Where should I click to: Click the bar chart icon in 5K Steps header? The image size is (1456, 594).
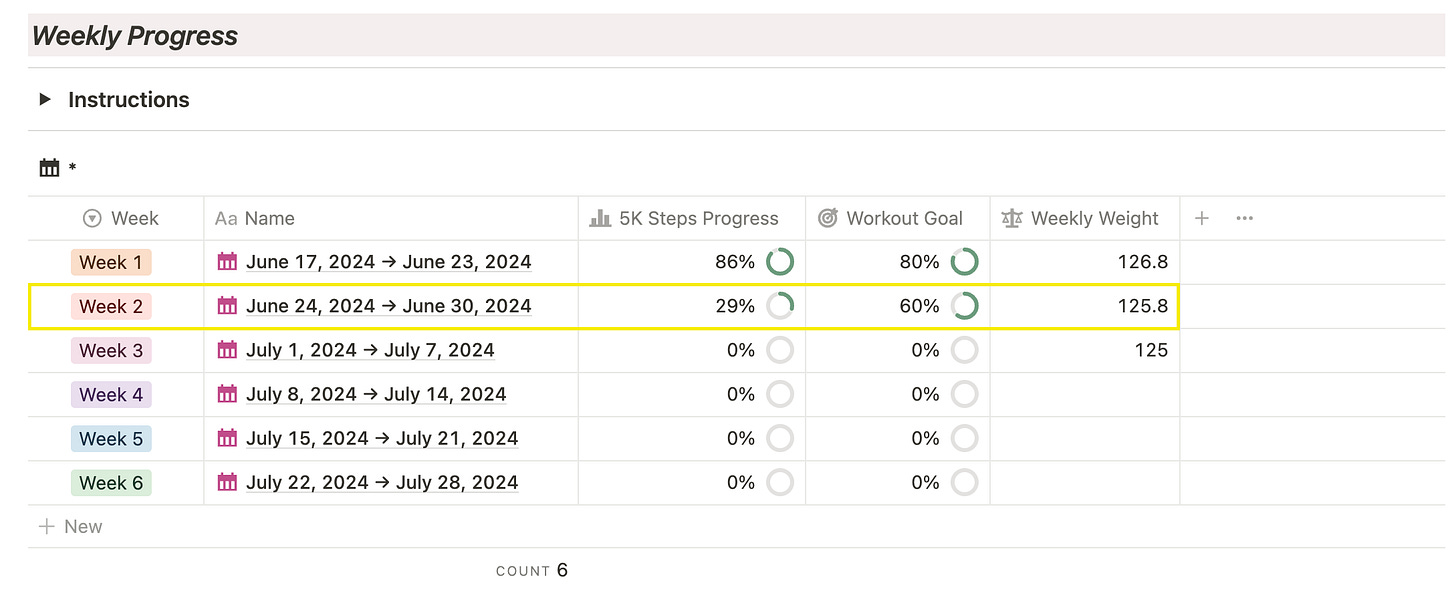(x=600, y=218)
